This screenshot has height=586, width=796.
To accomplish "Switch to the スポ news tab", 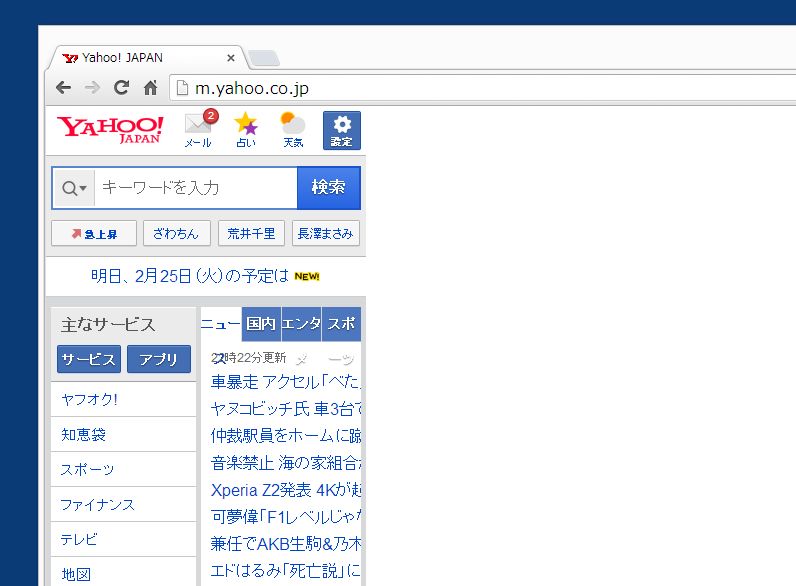I will [x=341, y=324].
